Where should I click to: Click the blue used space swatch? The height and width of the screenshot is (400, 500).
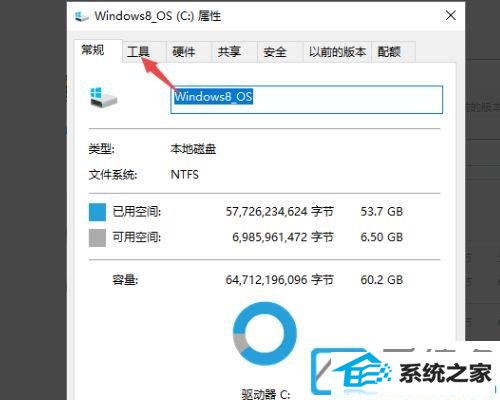(97, 212)
